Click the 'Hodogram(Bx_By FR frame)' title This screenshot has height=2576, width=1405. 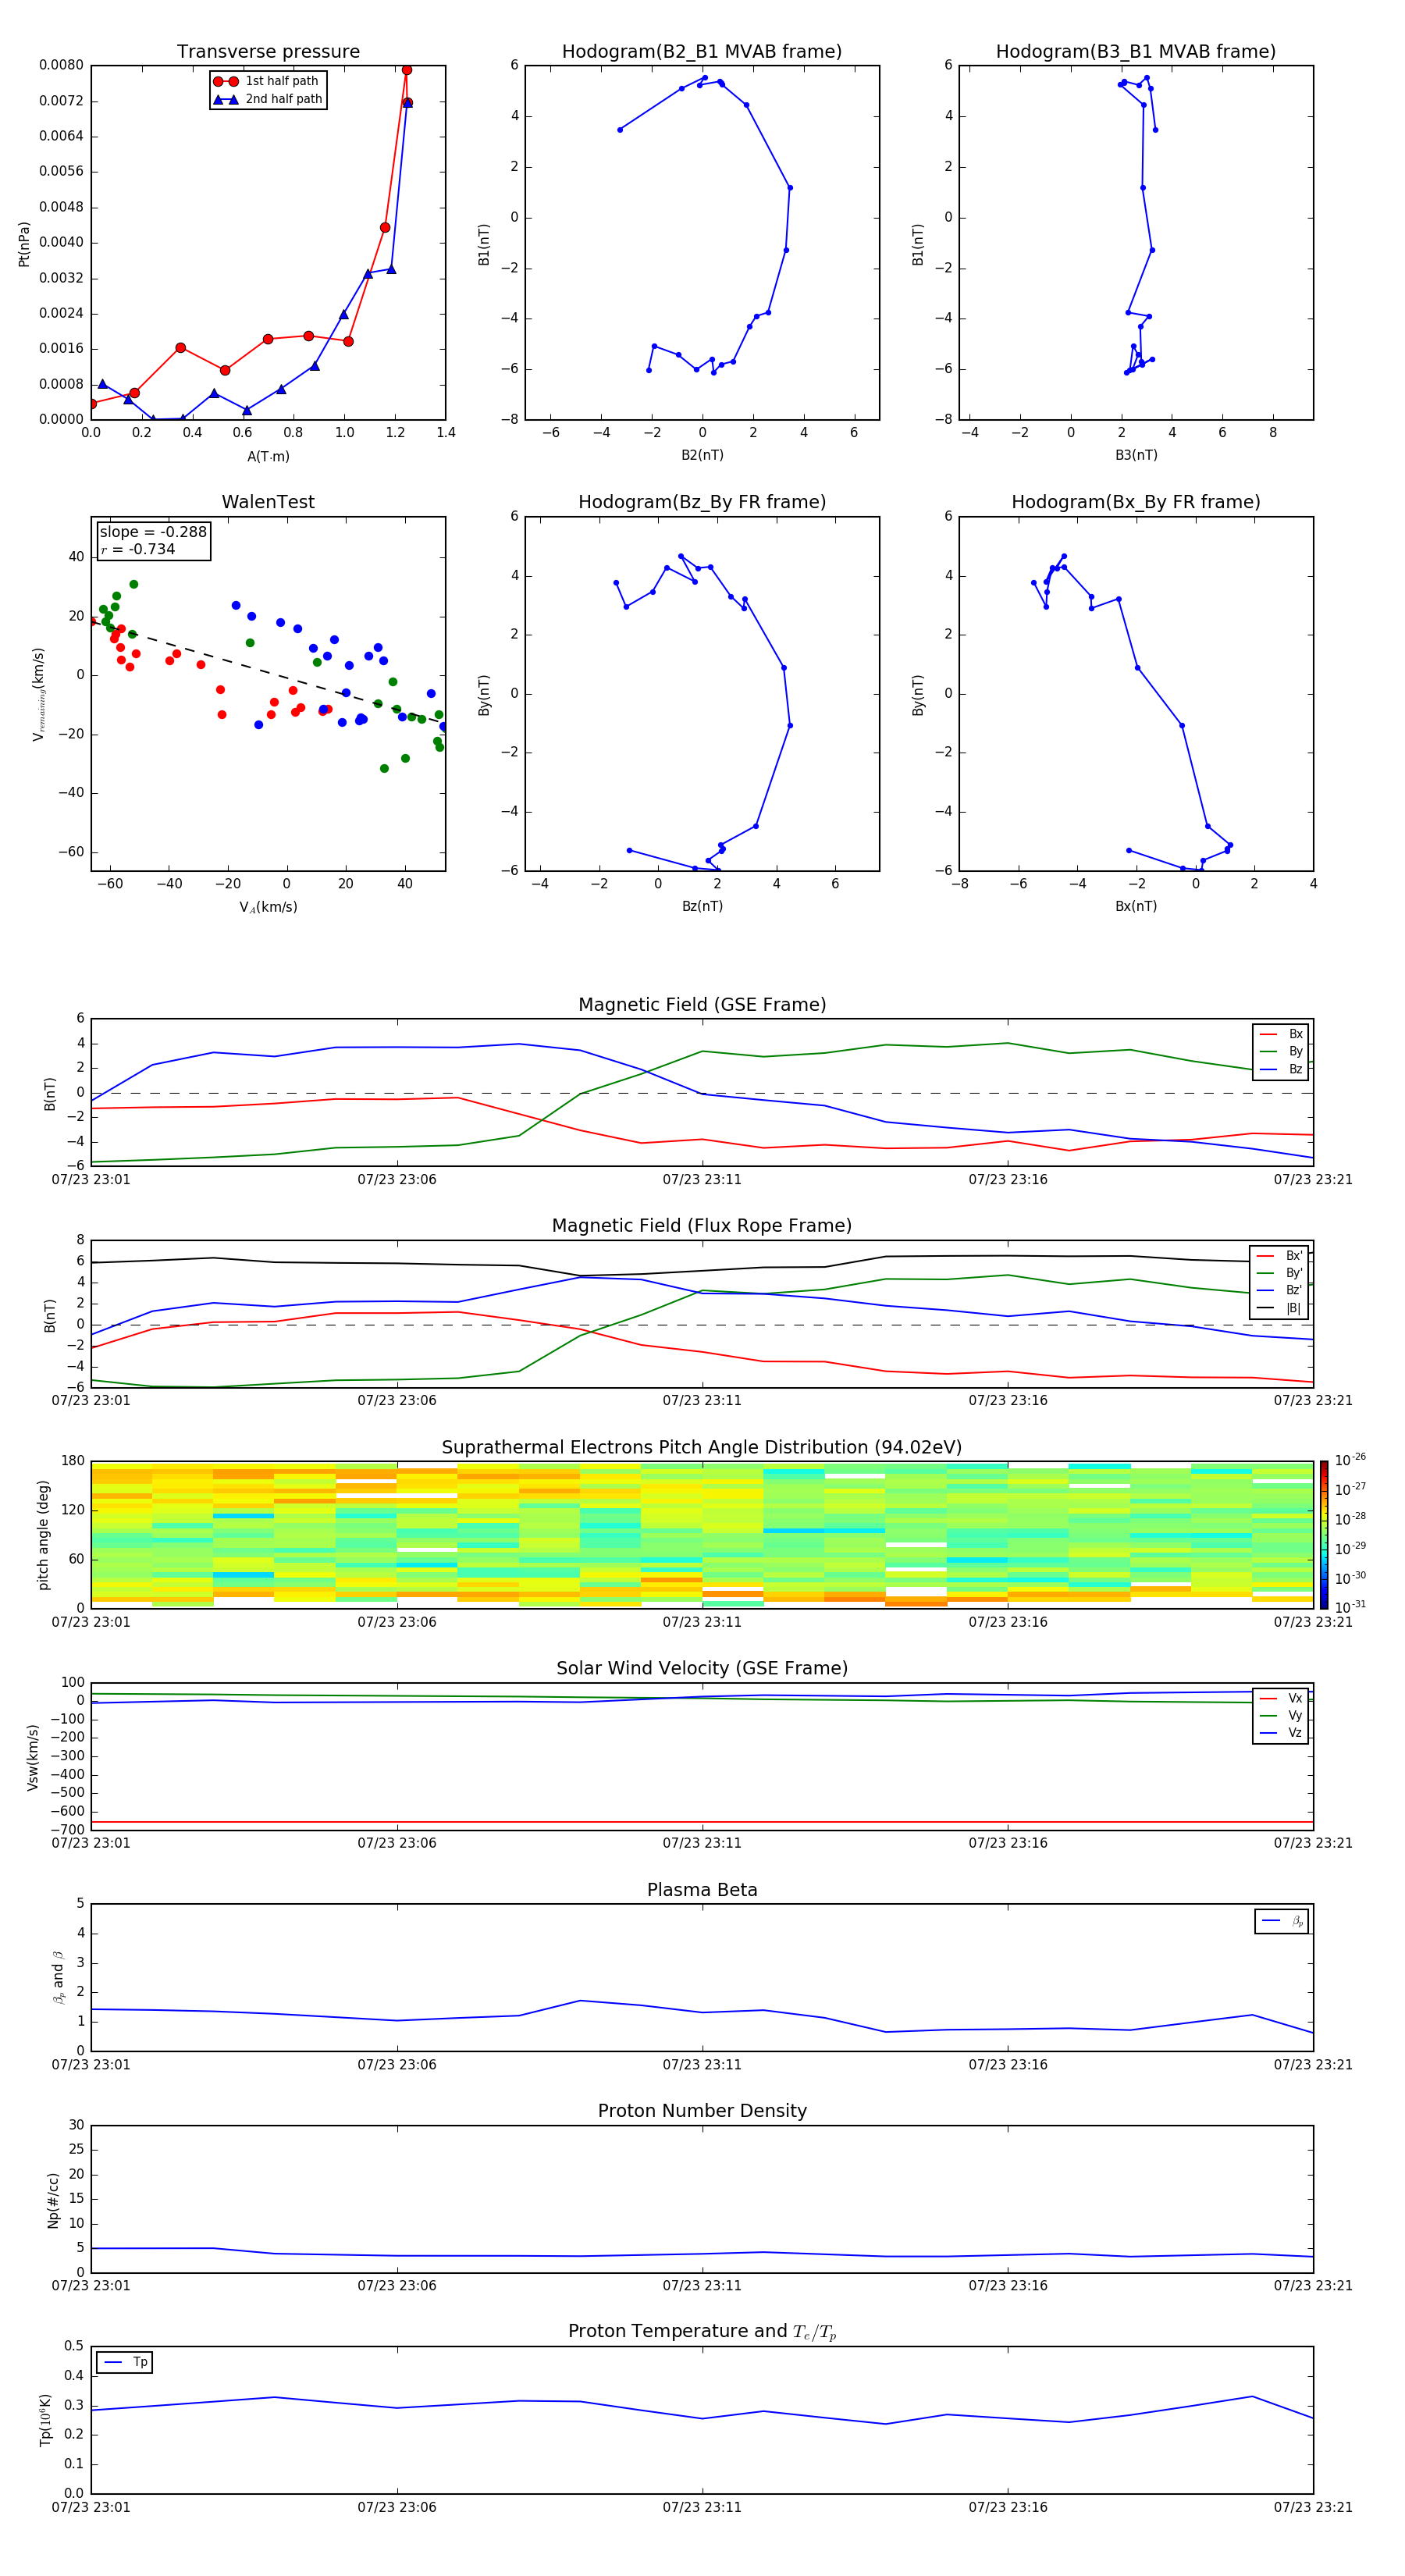point(1136,502)
